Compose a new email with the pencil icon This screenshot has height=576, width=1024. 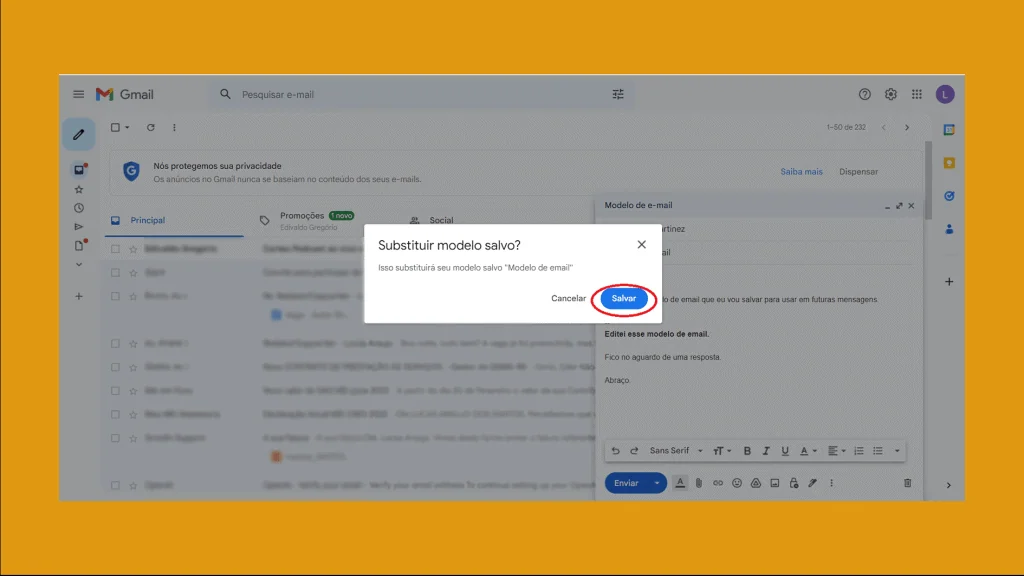pos(78,133)
